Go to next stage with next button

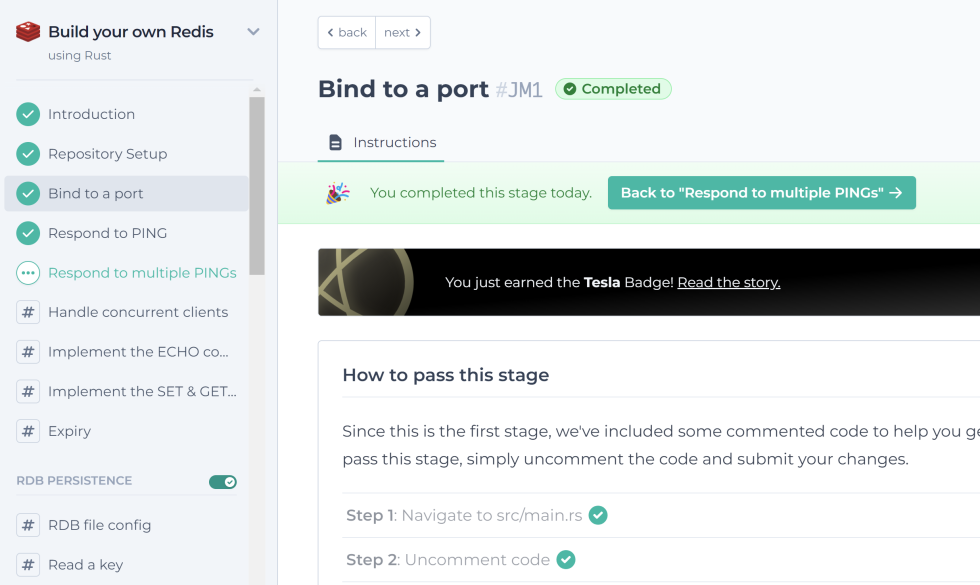(402, 33)
